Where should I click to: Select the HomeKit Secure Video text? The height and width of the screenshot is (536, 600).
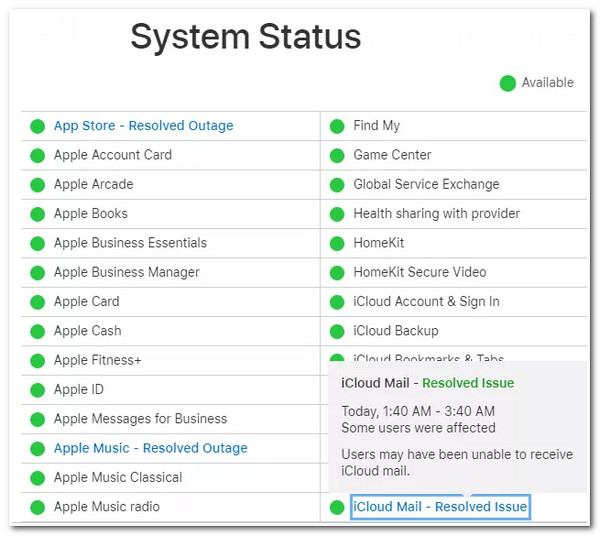[x=420, y=272]
